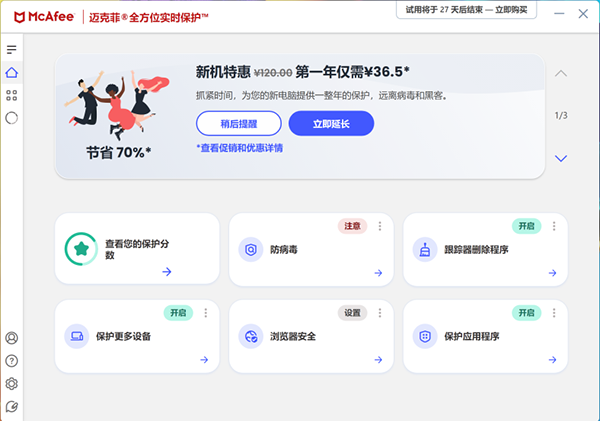Open the 查看促销和优惠详情 link
The height and width of the screenshot is (421, 600).
click(240, 148)
